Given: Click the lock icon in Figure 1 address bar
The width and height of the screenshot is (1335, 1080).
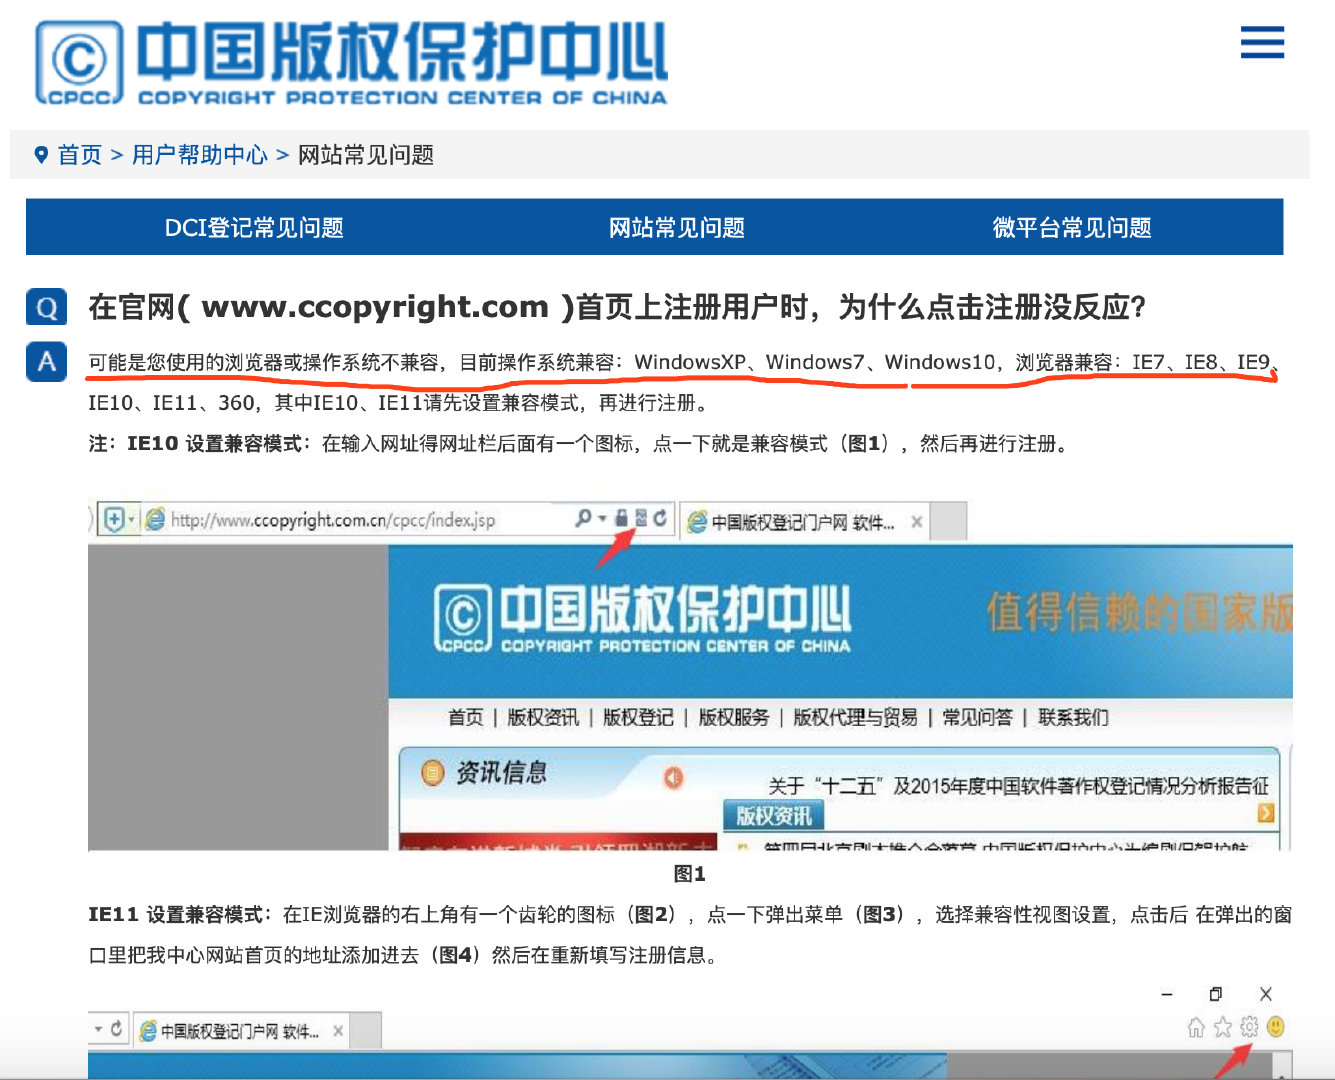Looking at the screenshot, I should click(x=621, y=518).
